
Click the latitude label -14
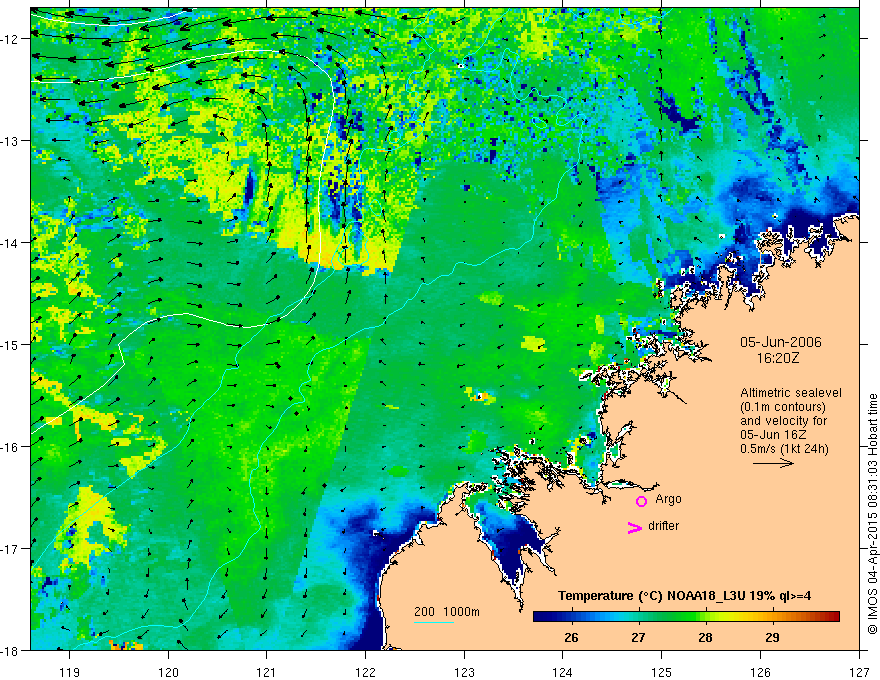11,243
